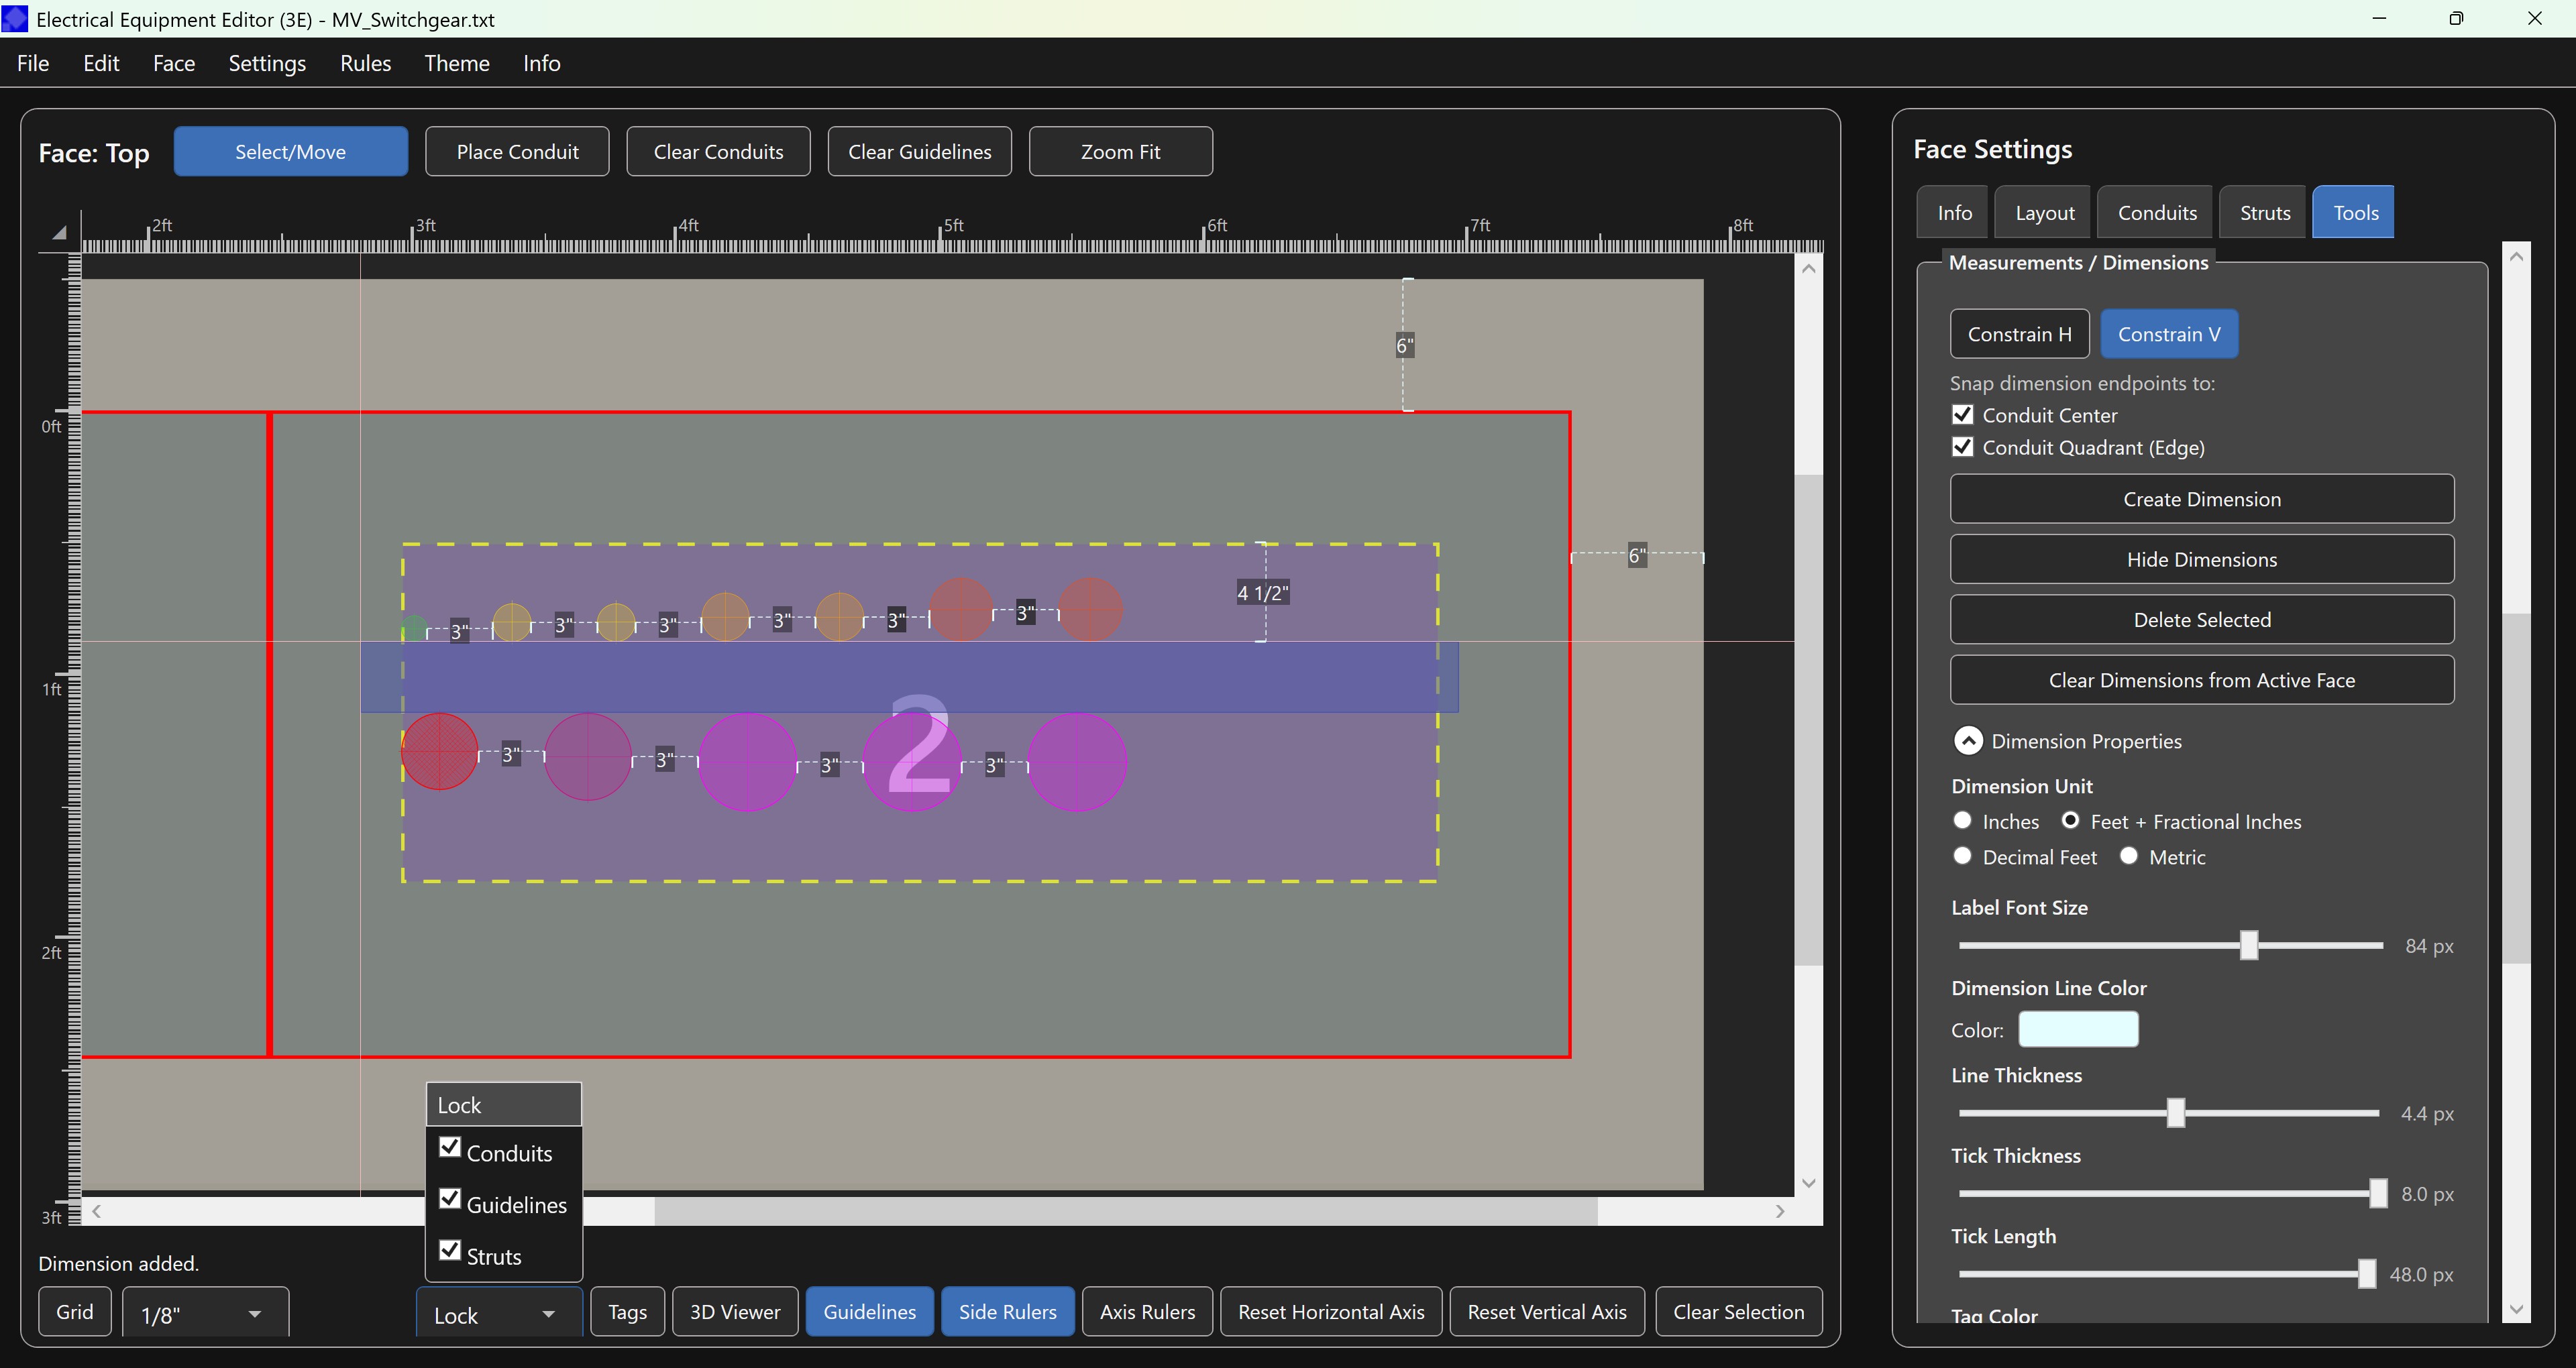Click the Zoom Fit button
The image size is (2576, 1368).
(x=1120, y=152)
